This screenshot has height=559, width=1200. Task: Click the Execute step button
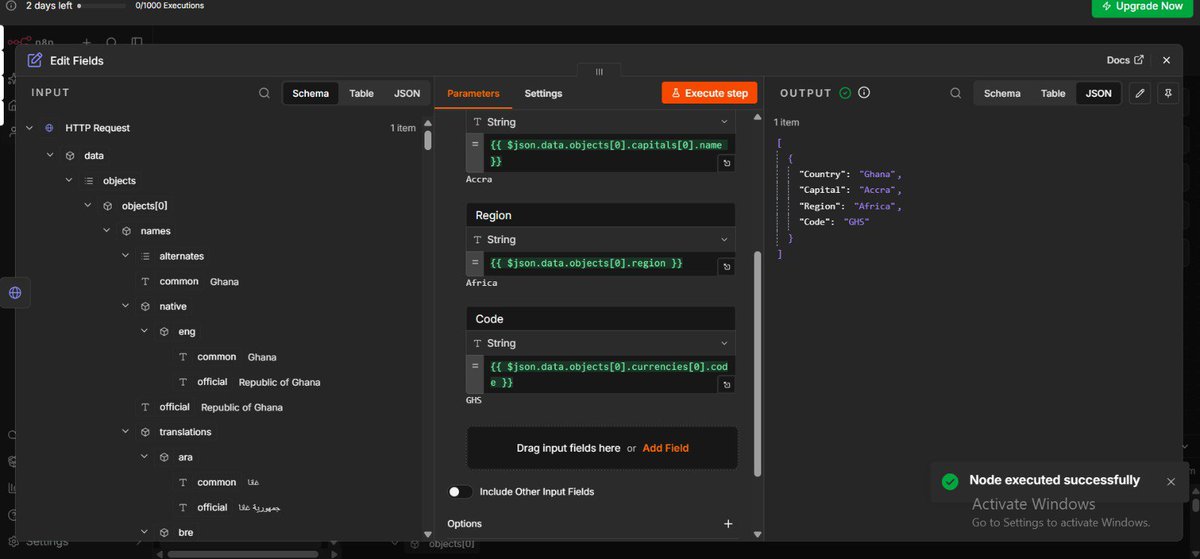click(709, 93)
